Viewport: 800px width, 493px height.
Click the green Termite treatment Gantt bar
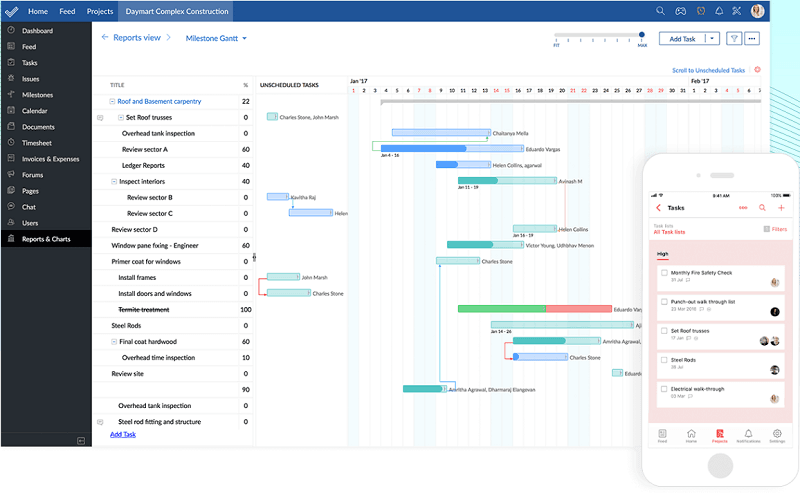coord(502,309)
